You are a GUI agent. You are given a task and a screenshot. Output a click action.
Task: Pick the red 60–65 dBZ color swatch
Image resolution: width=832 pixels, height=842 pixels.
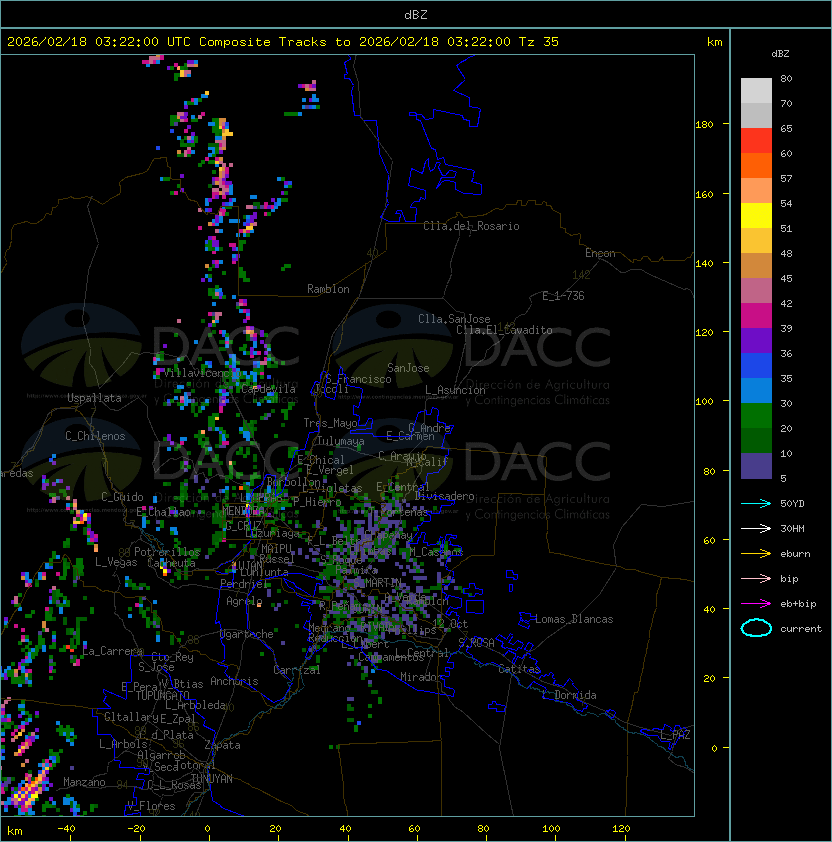(x=756, y=141)
